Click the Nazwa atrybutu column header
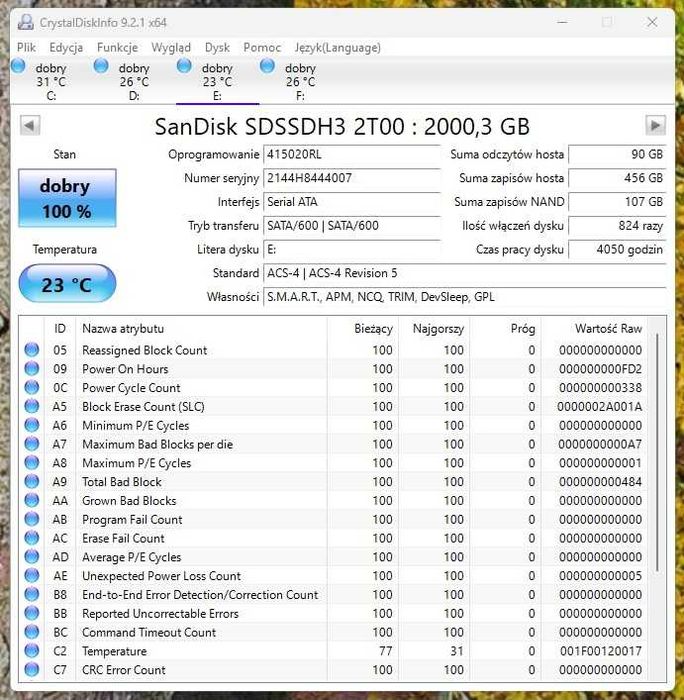This screenshot has height=700, width=684. tap(201, 329)
